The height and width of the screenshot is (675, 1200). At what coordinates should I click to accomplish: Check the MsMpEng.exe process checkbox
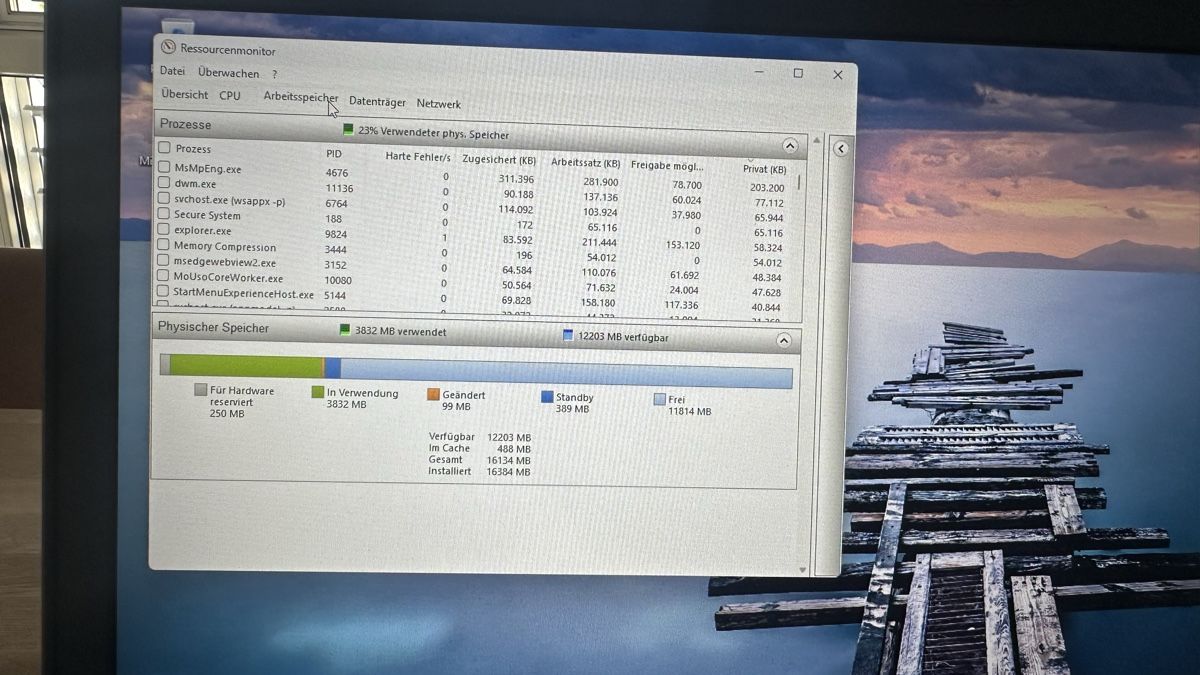tap(165, 167)
